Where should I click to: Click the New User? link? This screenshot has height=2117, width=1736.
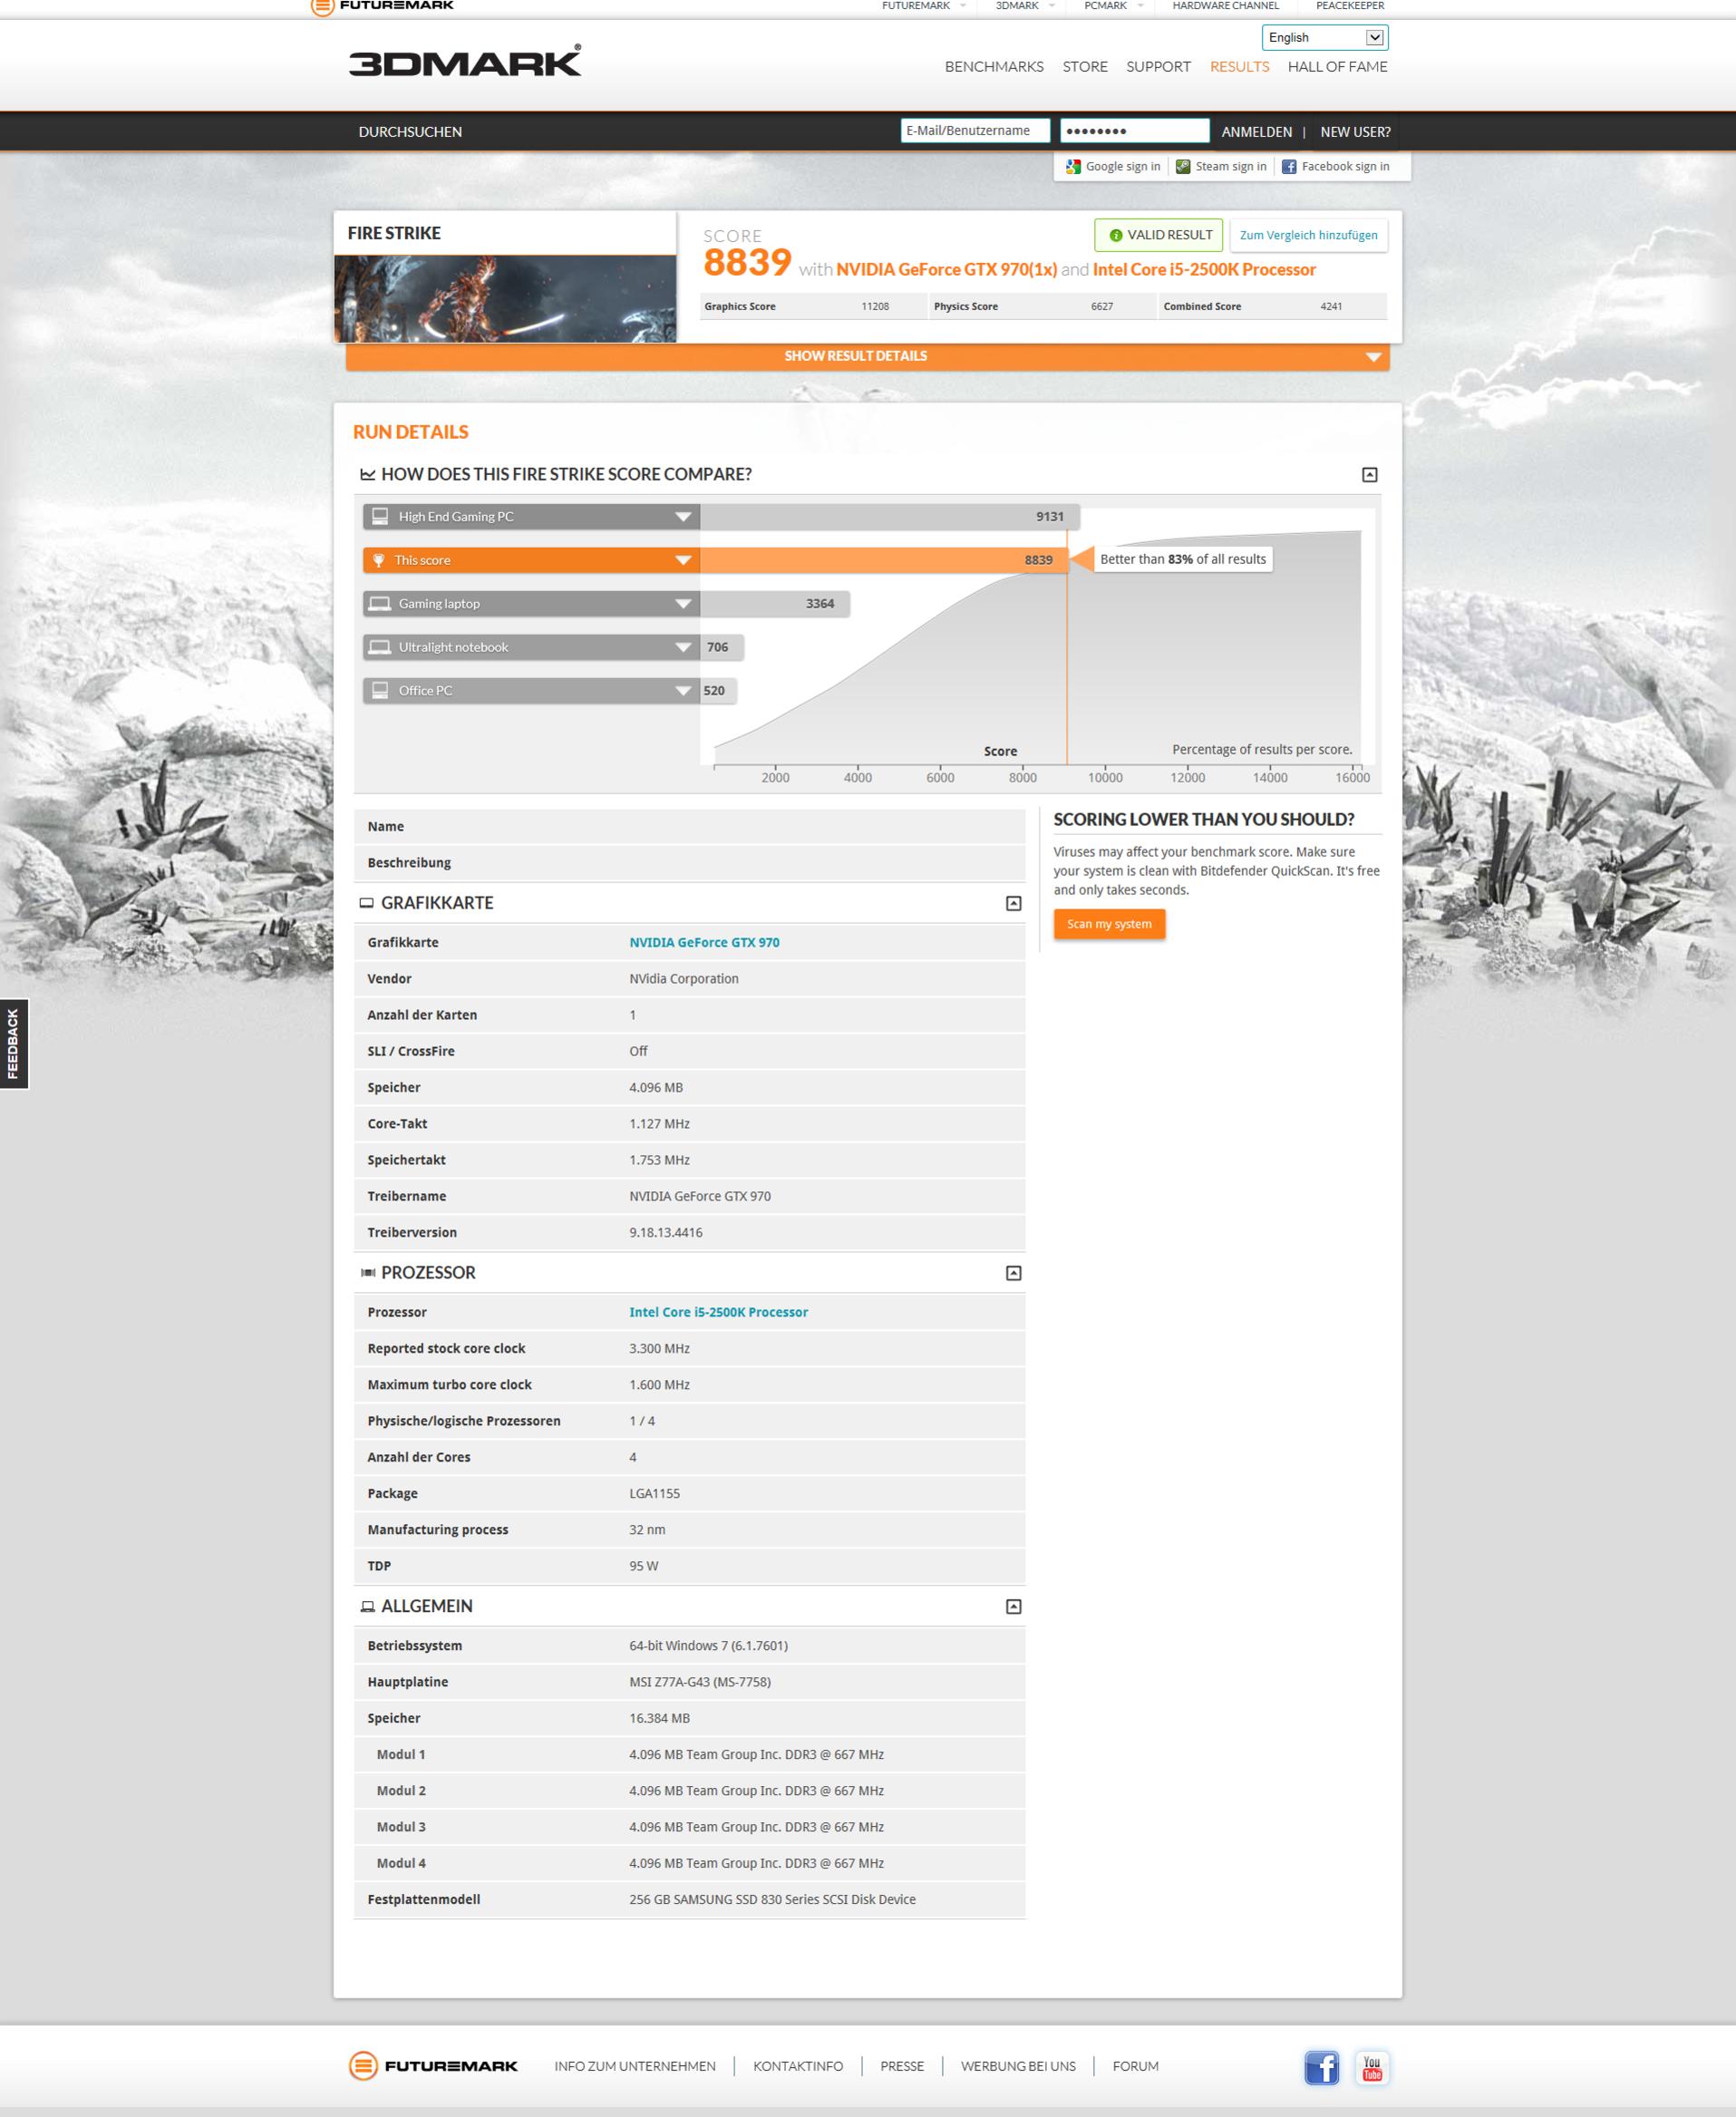(1355, 132)
